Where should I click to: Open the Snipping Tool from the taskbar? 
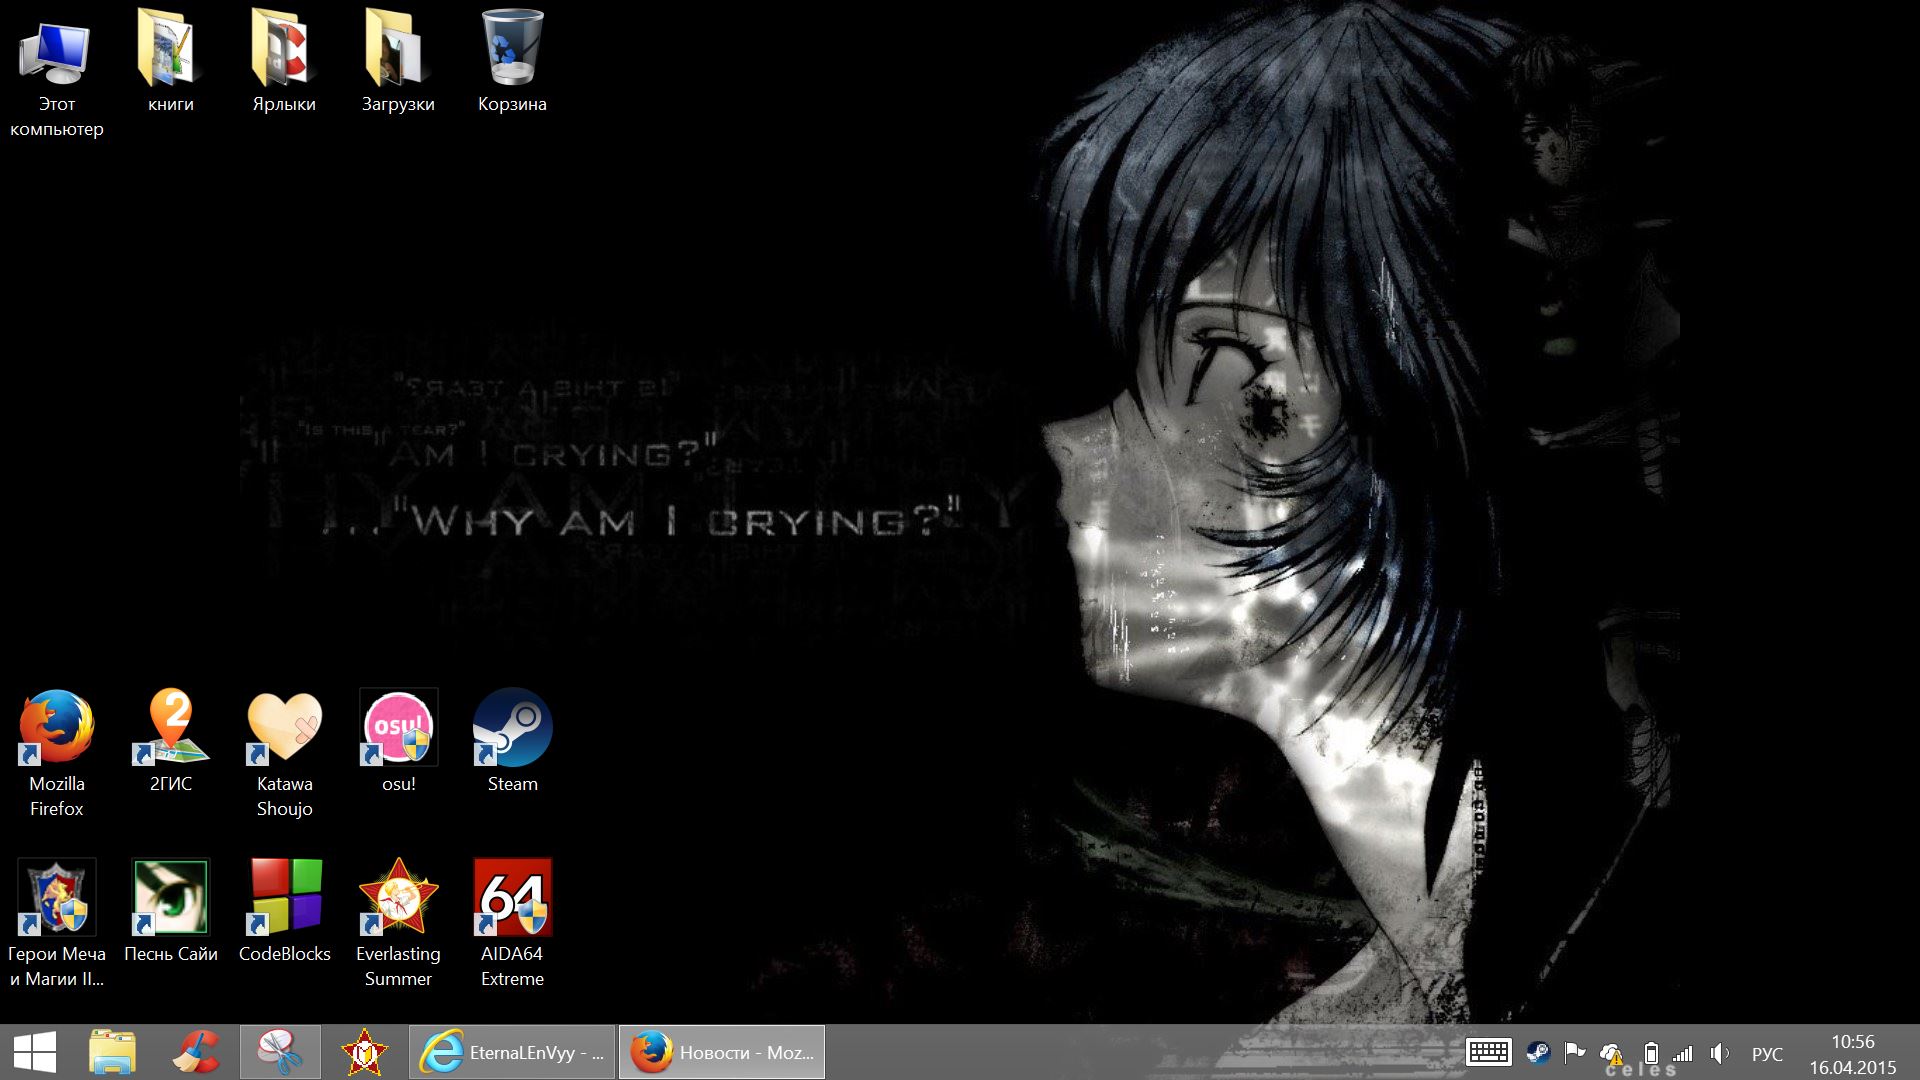coord(280,1052)
